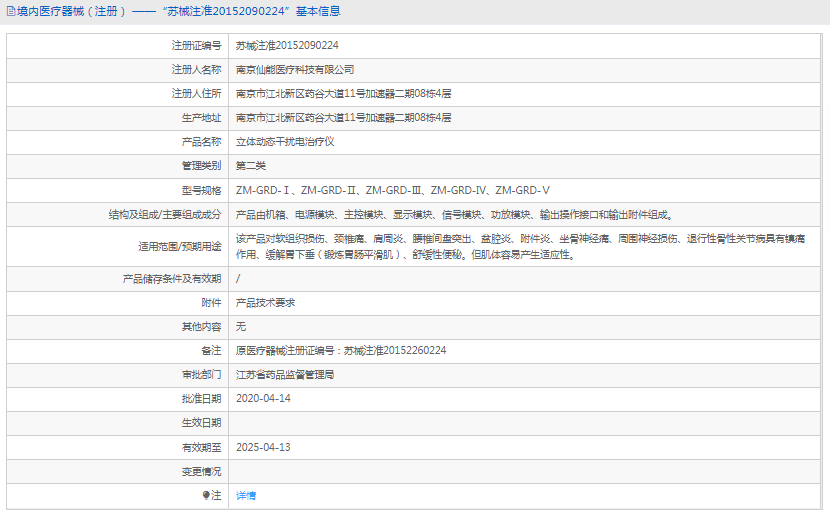Select the ZM-GRD model specification text

pyautogui.click(x=393, y=190)
